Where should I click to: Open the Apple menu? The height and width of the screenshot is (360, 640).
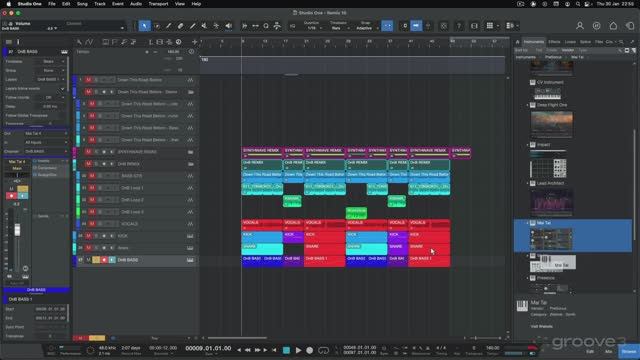[8, 4]
